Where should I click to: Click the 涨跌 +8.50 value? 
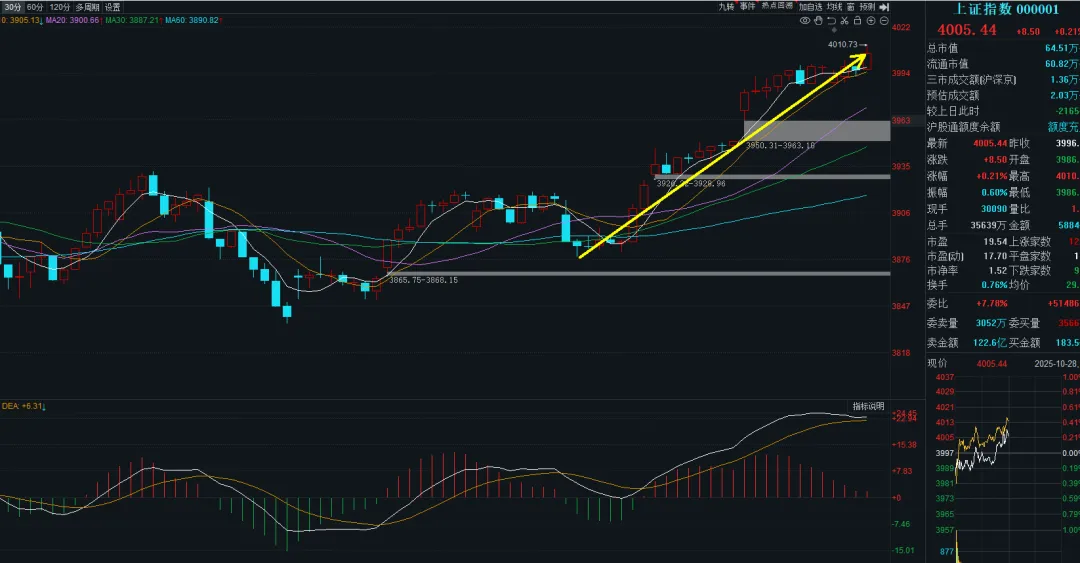[x=995, y=160]
